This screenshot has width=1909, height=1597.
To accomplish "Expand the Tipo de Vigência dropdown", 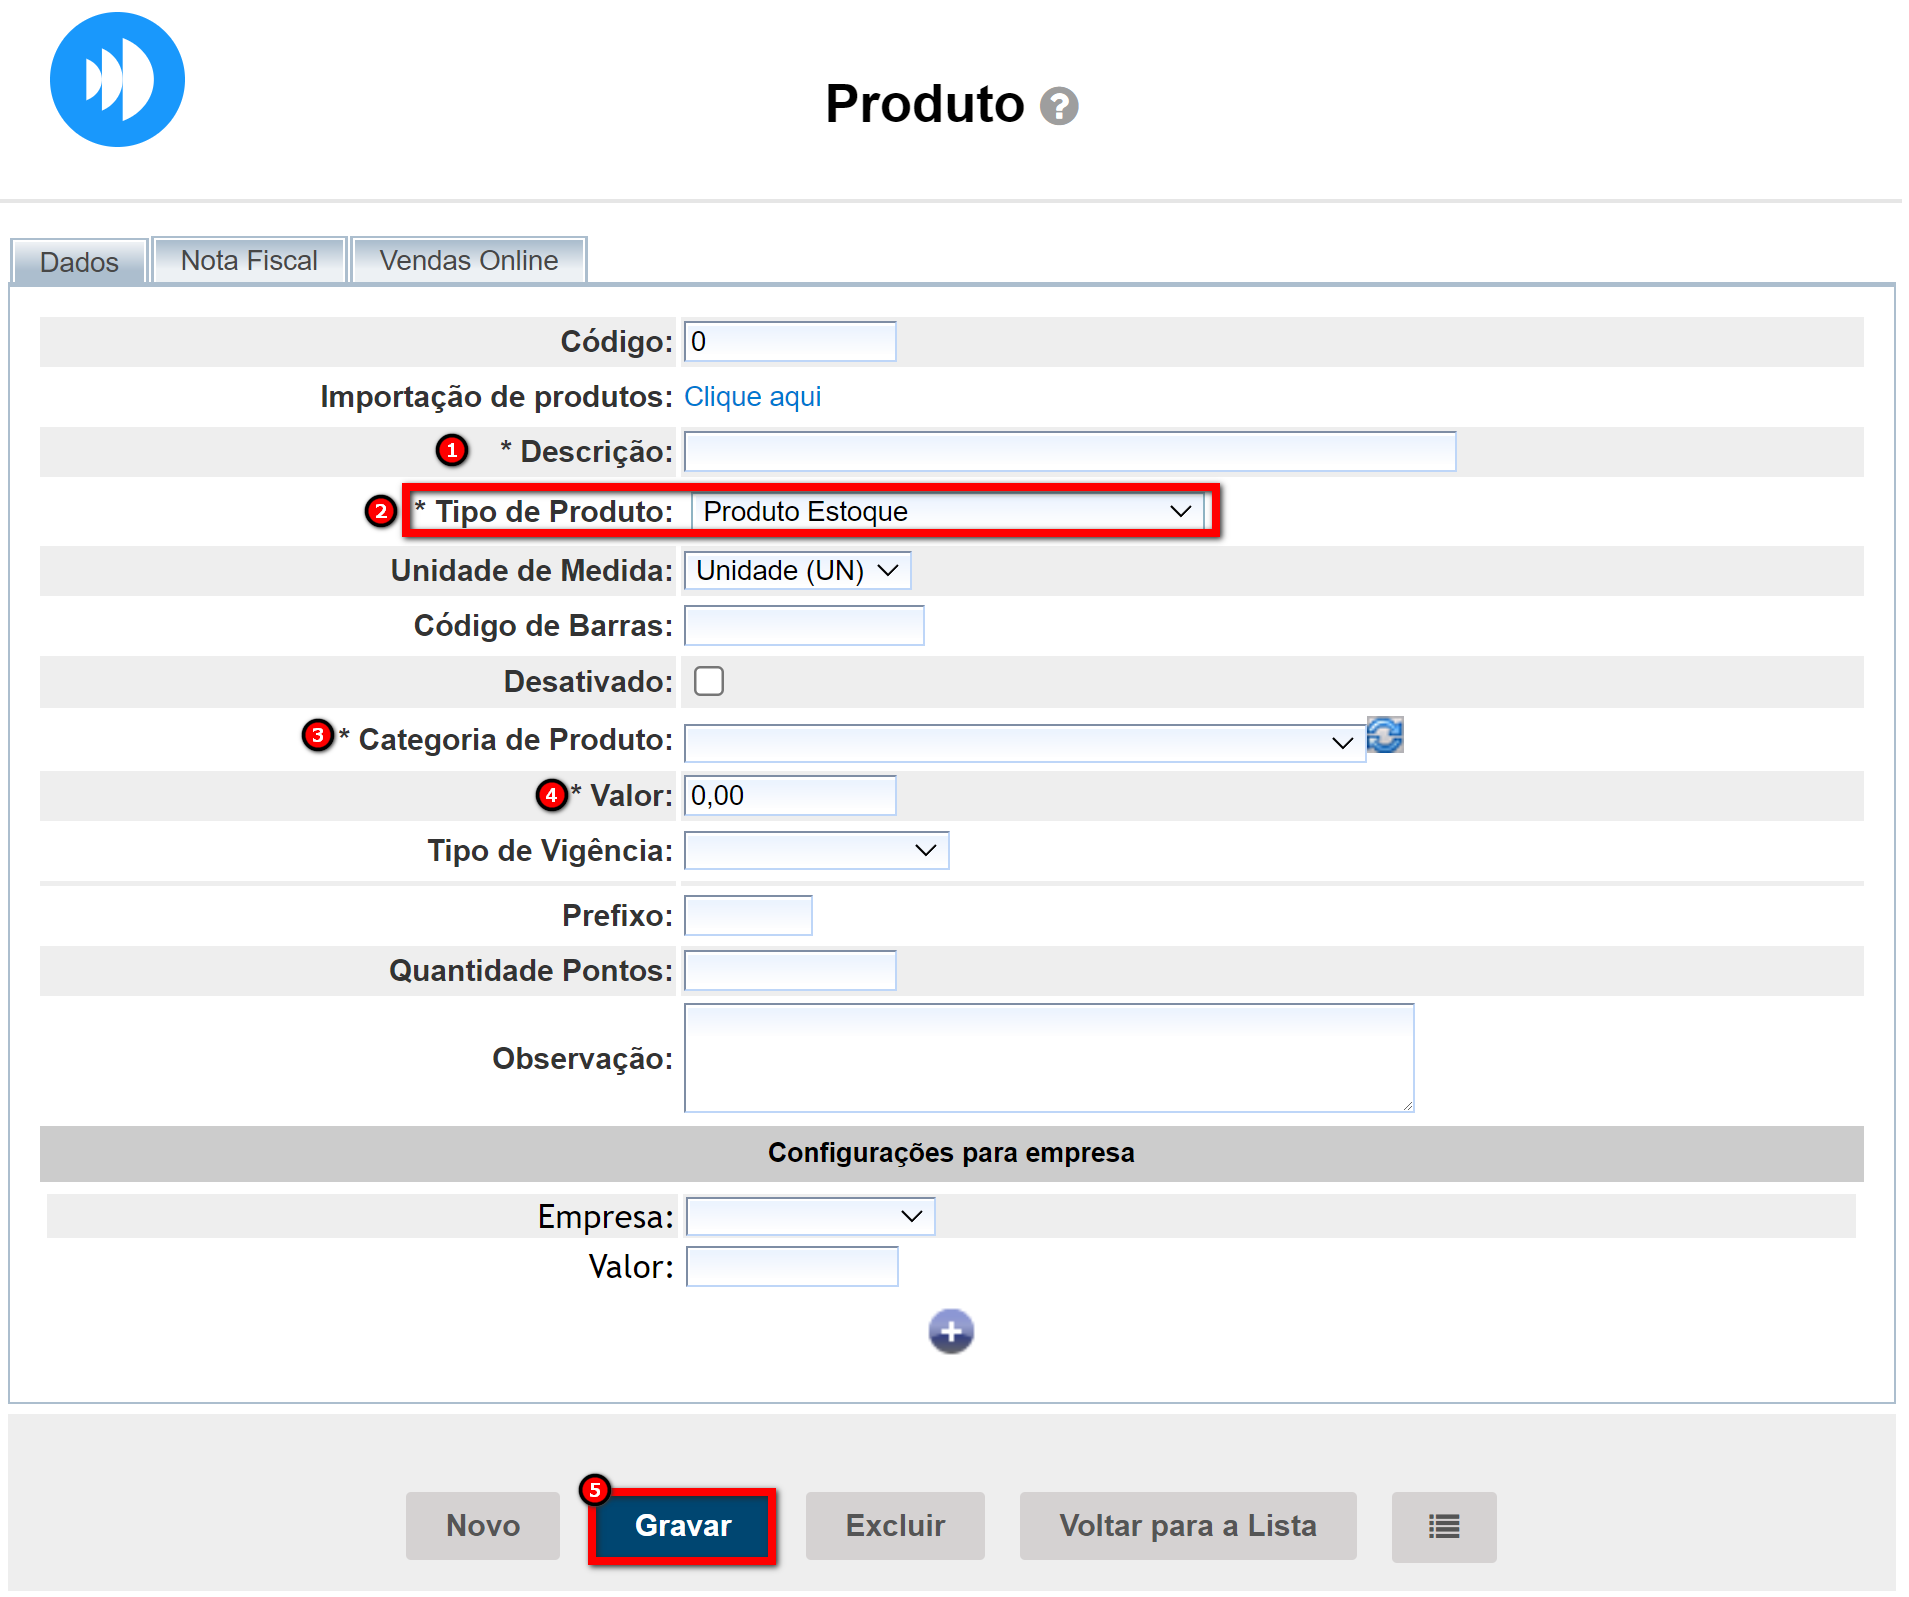I will (816, 851).
